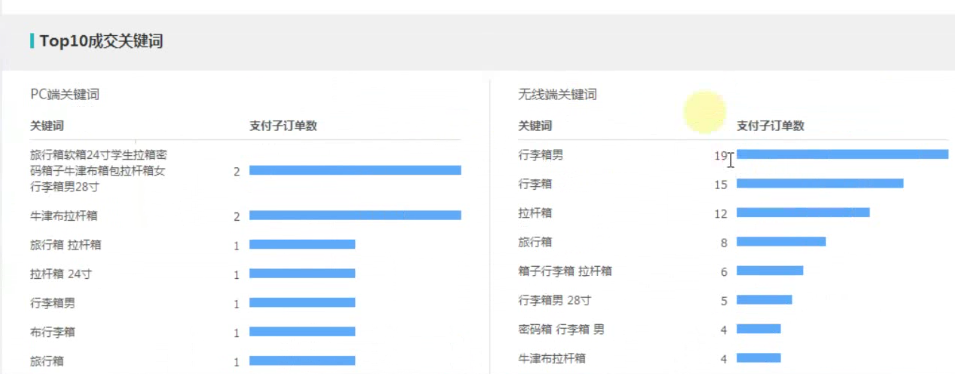Open the 牛津布拉杆箱 keyword in PC list
The image size is (955, 374).
click(x=64, y=216)
